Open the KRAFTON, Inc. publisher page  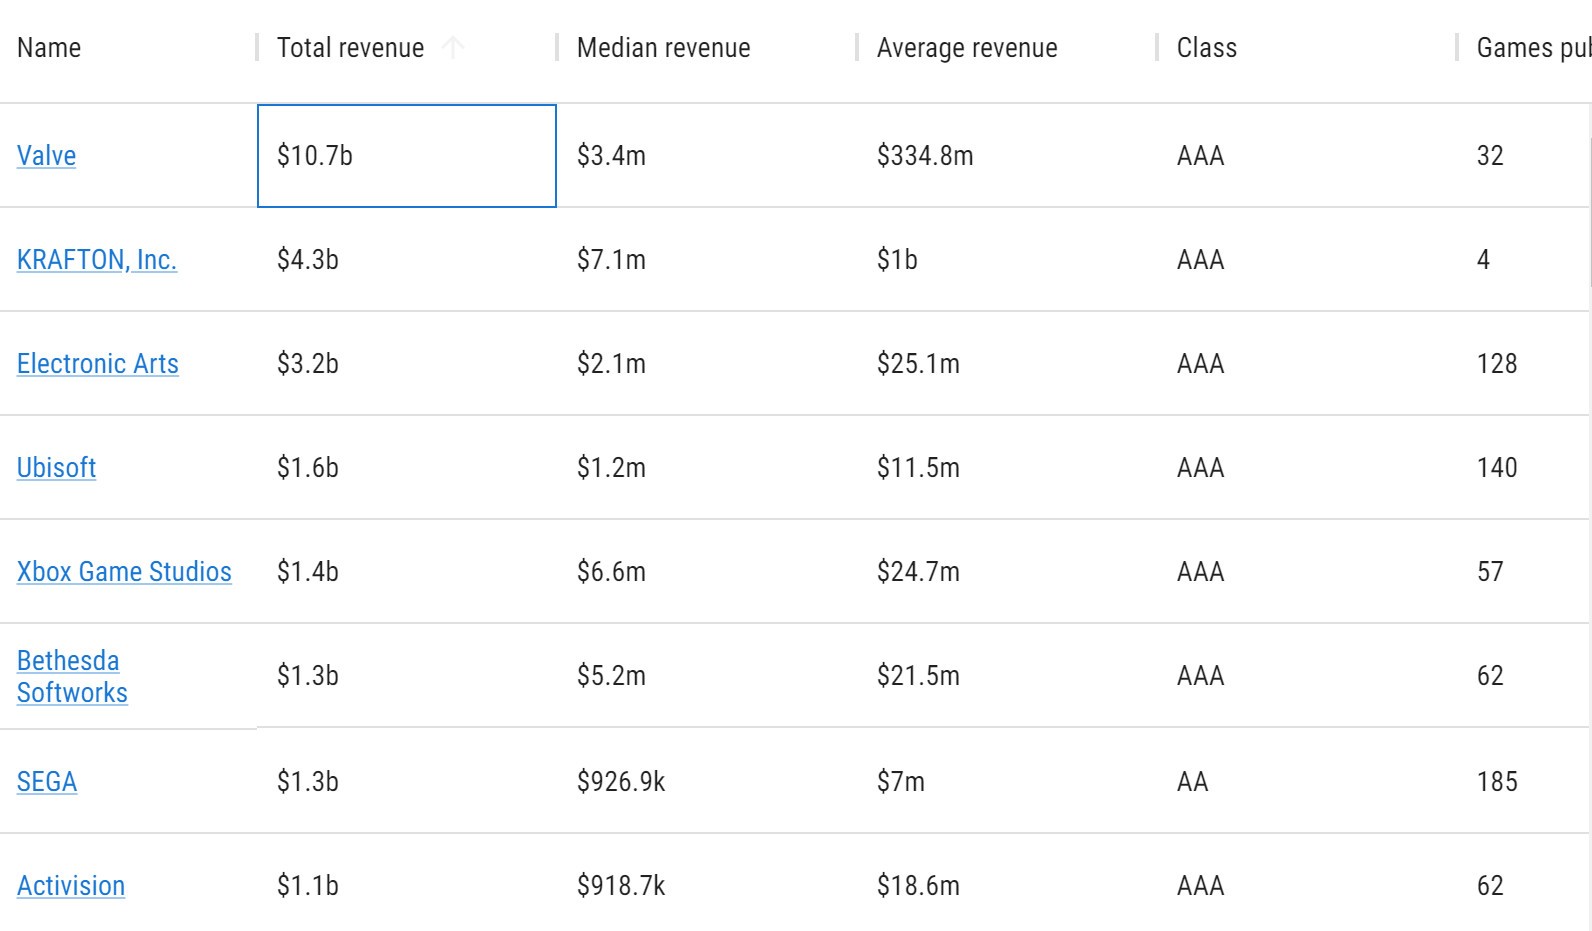[x=96, y=260]
